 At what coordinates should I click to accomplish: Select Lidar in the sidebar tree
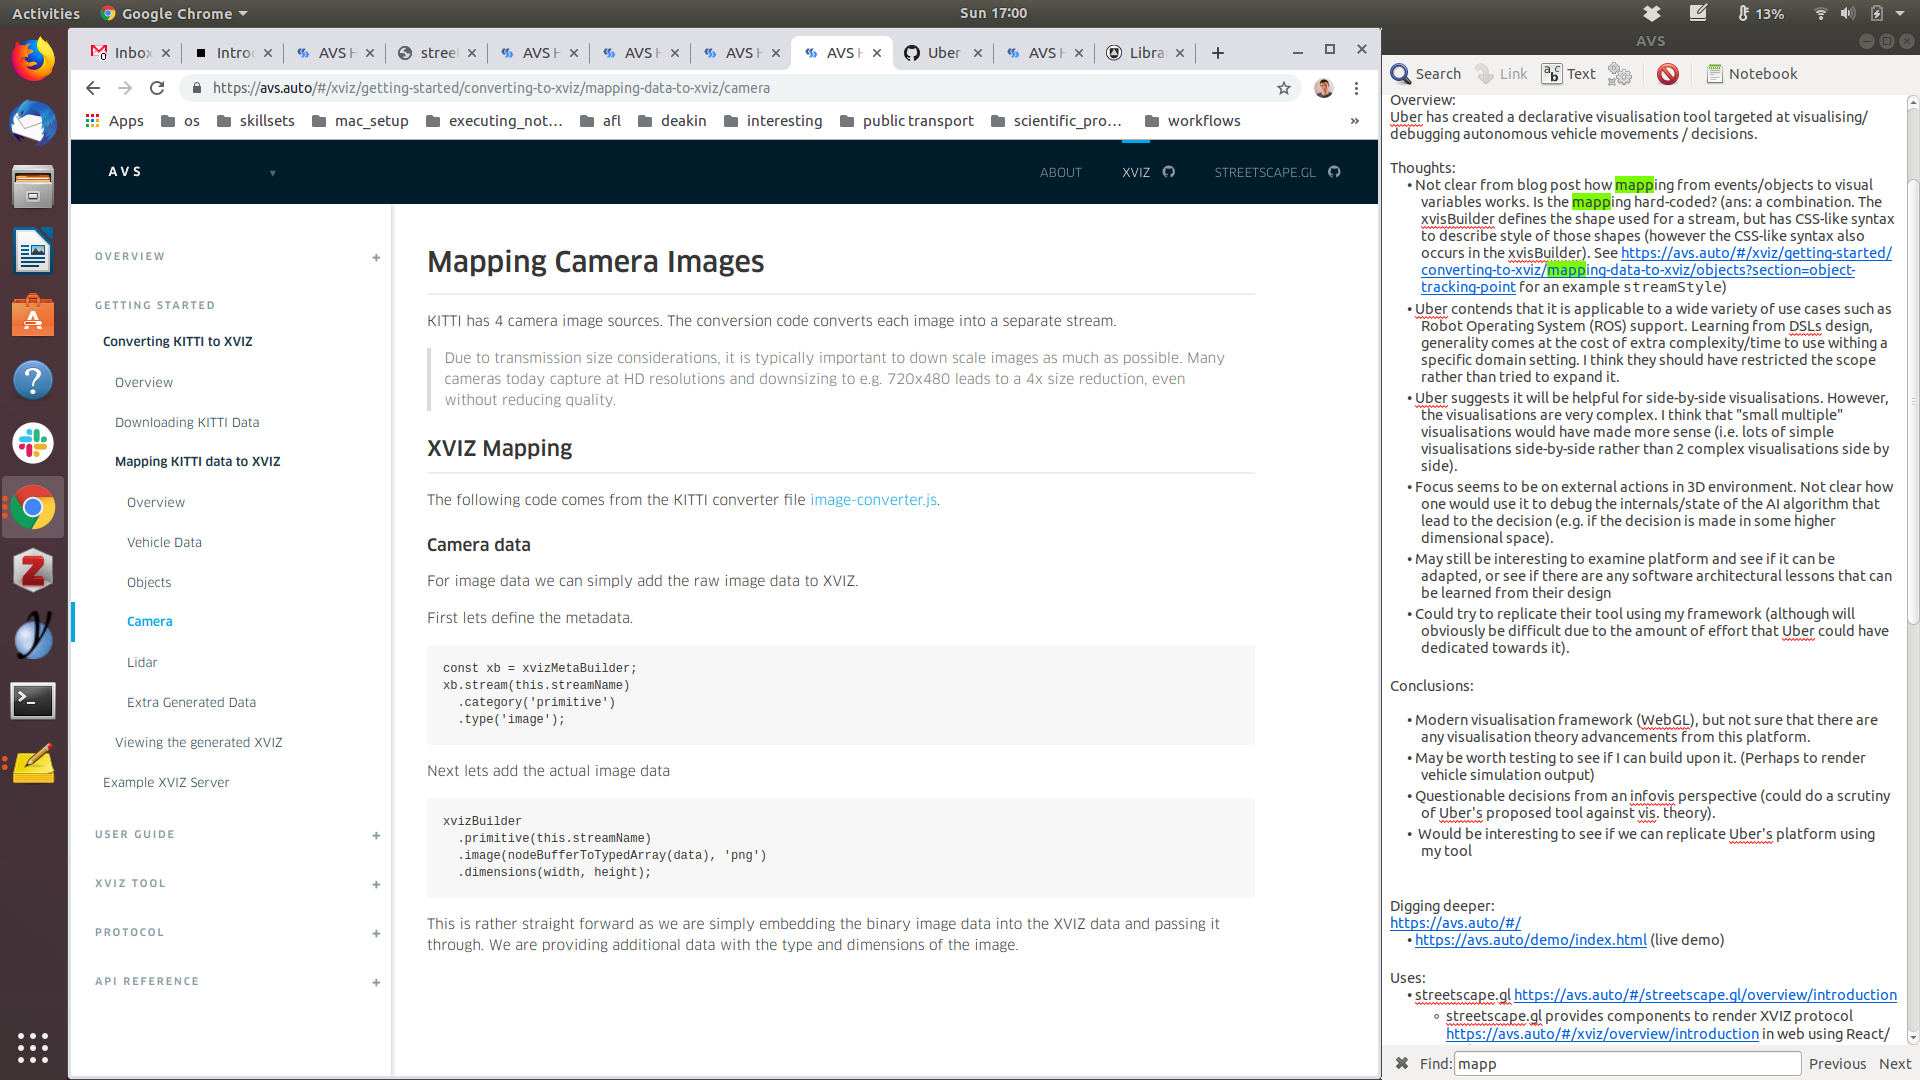(142, 662)
